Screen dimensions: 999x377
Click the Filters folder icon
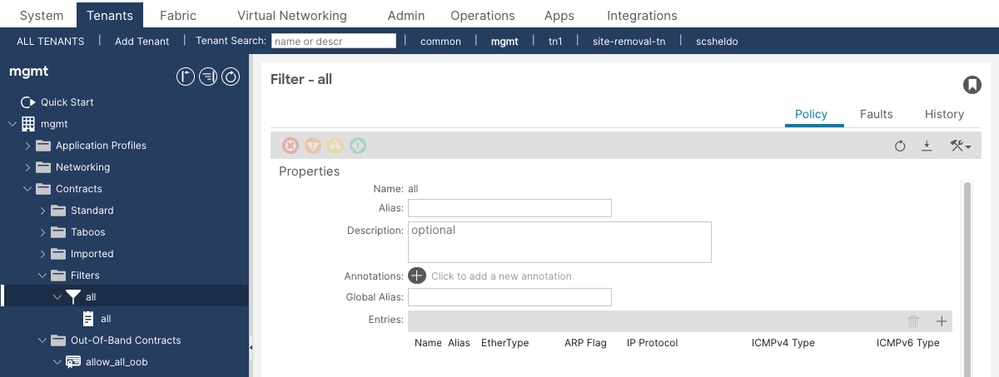[59, 275]
